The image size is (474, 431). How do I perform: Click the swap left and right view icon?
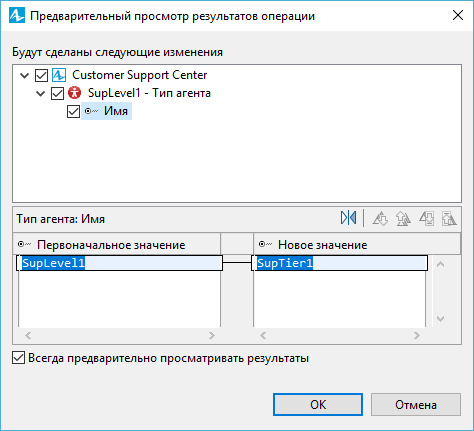348,219
